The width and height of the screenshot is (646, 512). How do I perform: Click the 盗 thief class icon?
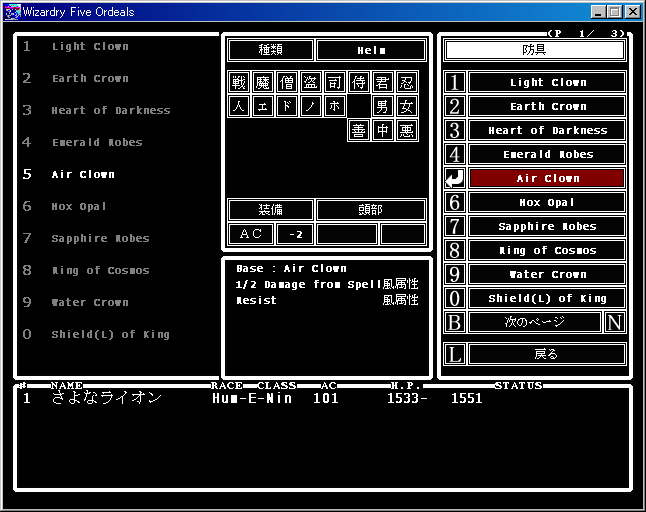[x=311, y=82]
